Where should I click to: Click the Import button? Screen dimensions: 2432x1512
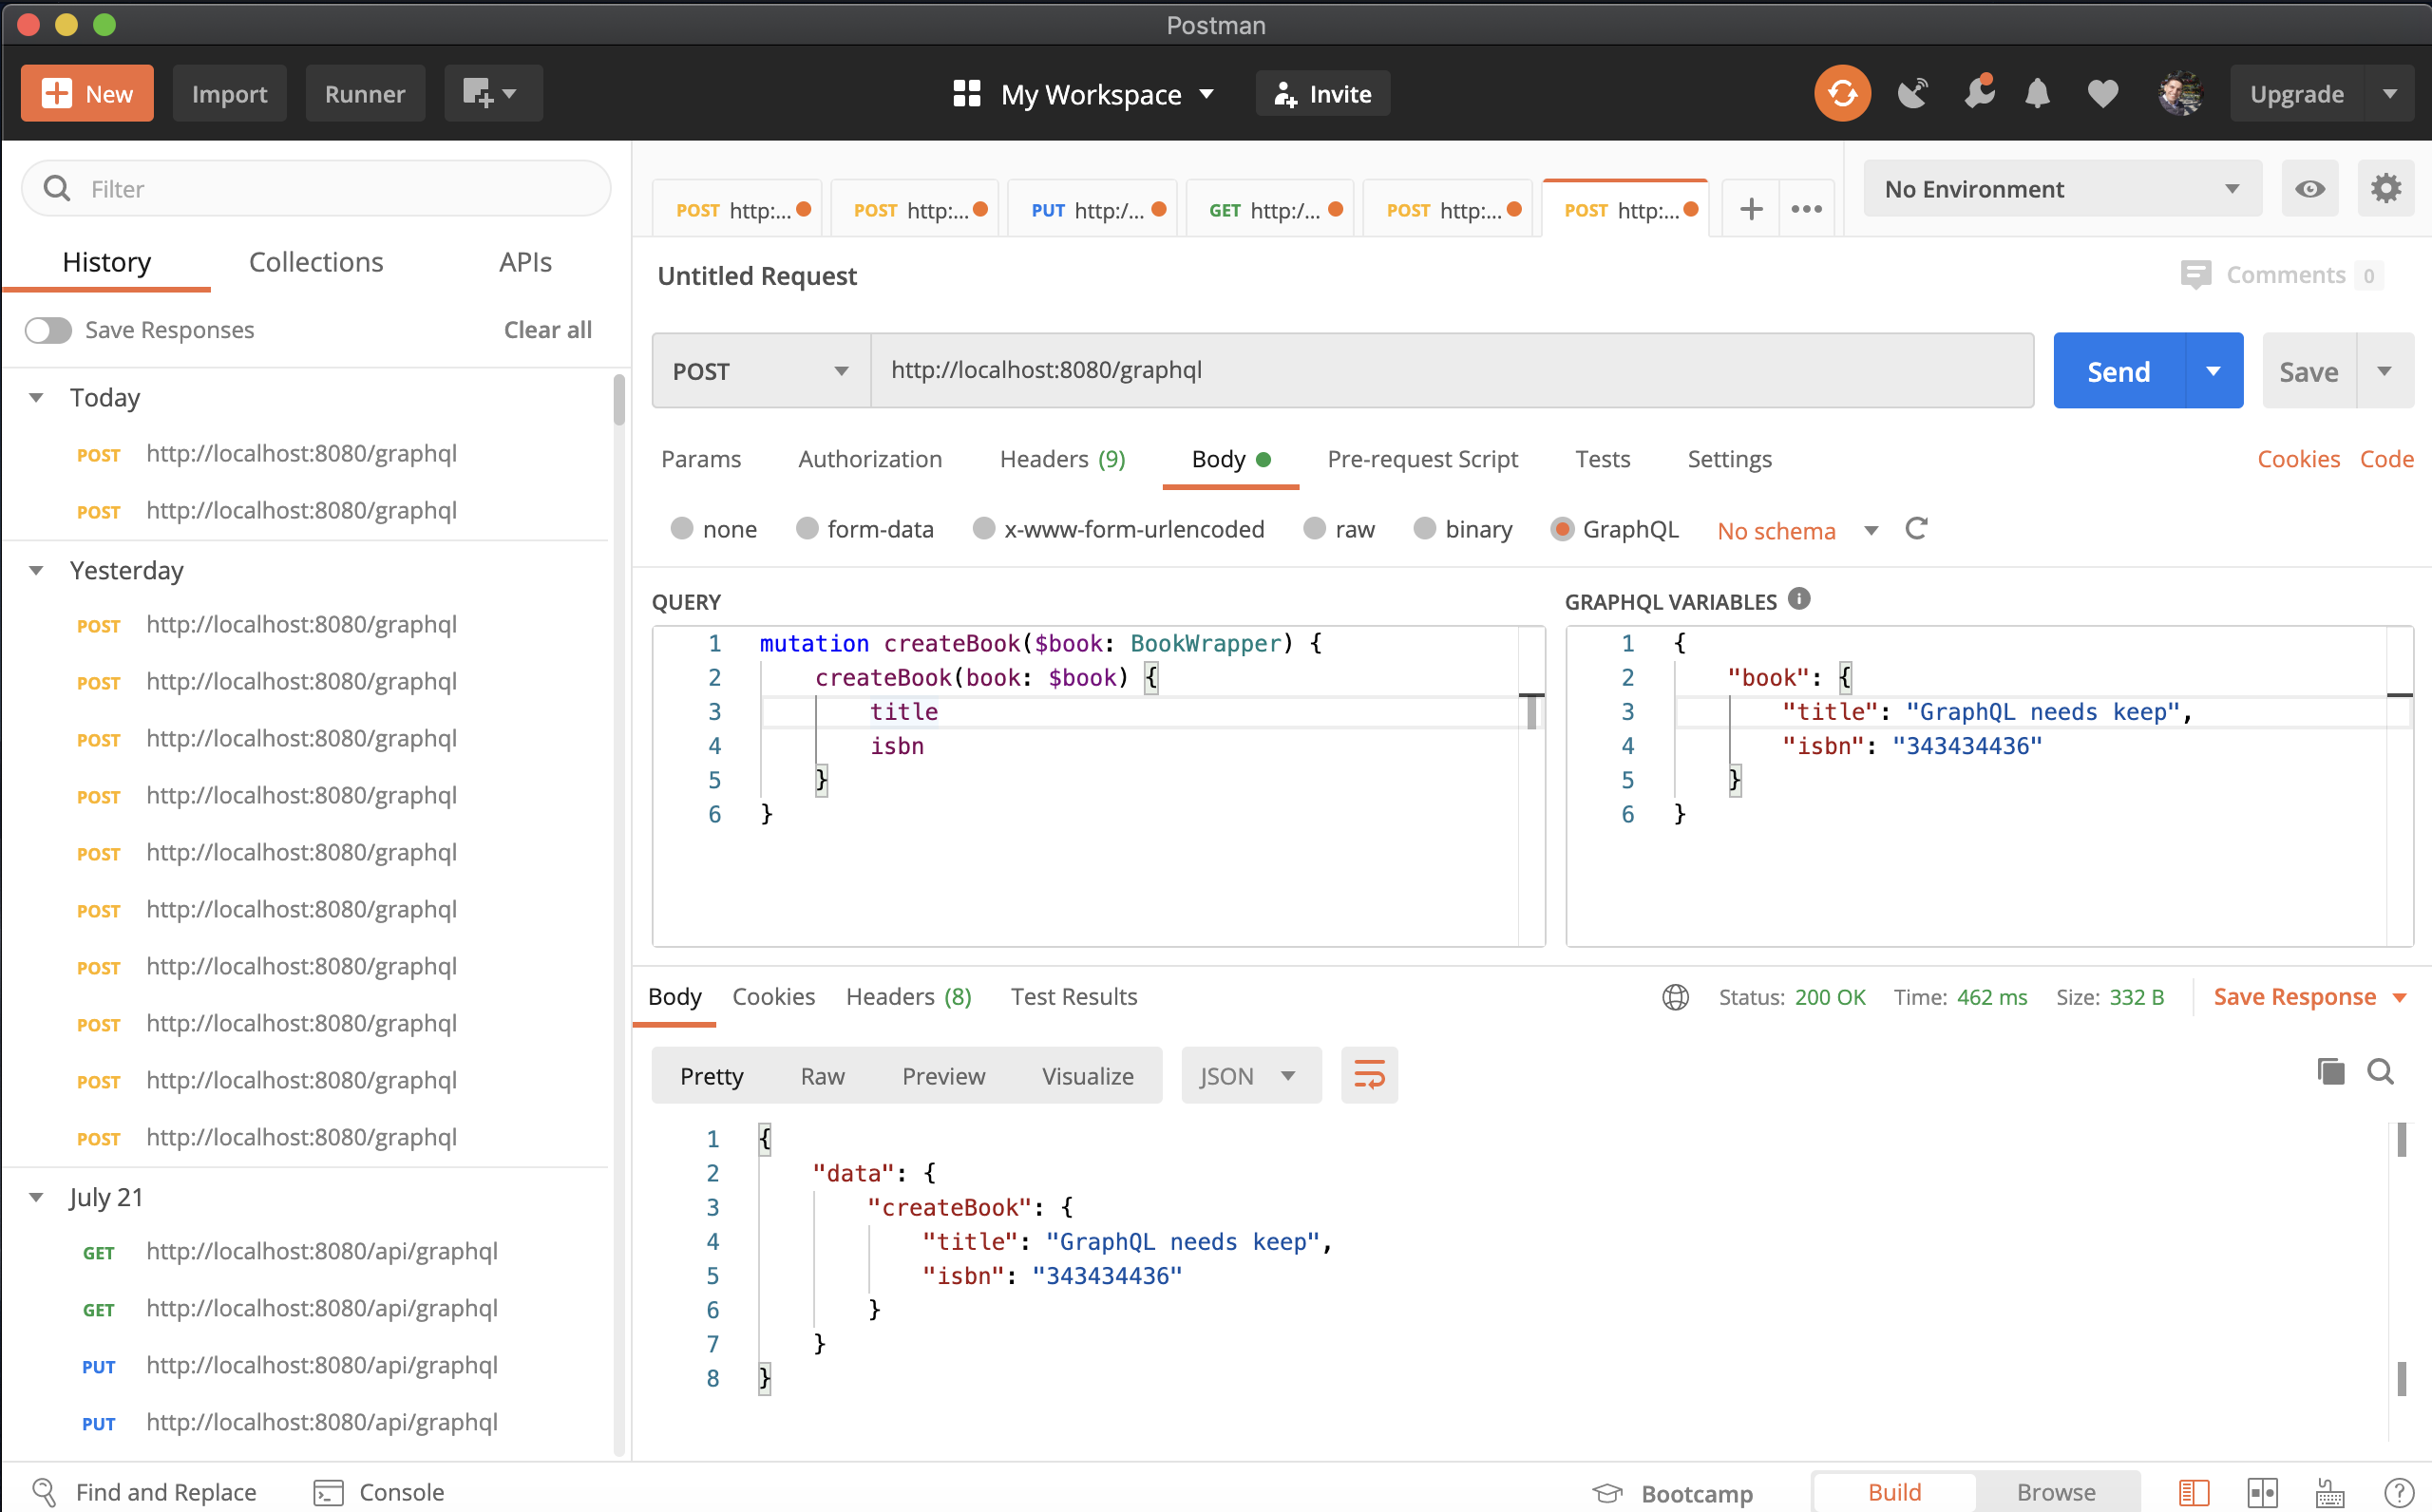click(229, 94)
